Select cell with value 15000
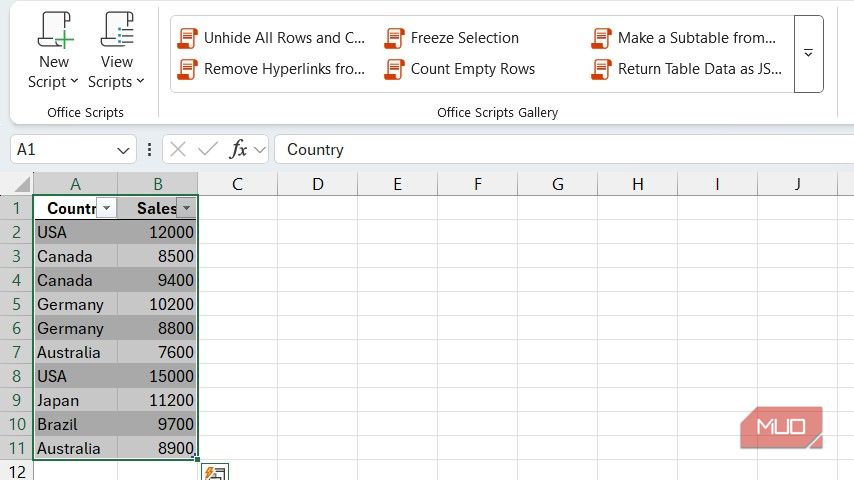854x480 pixels. [157, 376]
